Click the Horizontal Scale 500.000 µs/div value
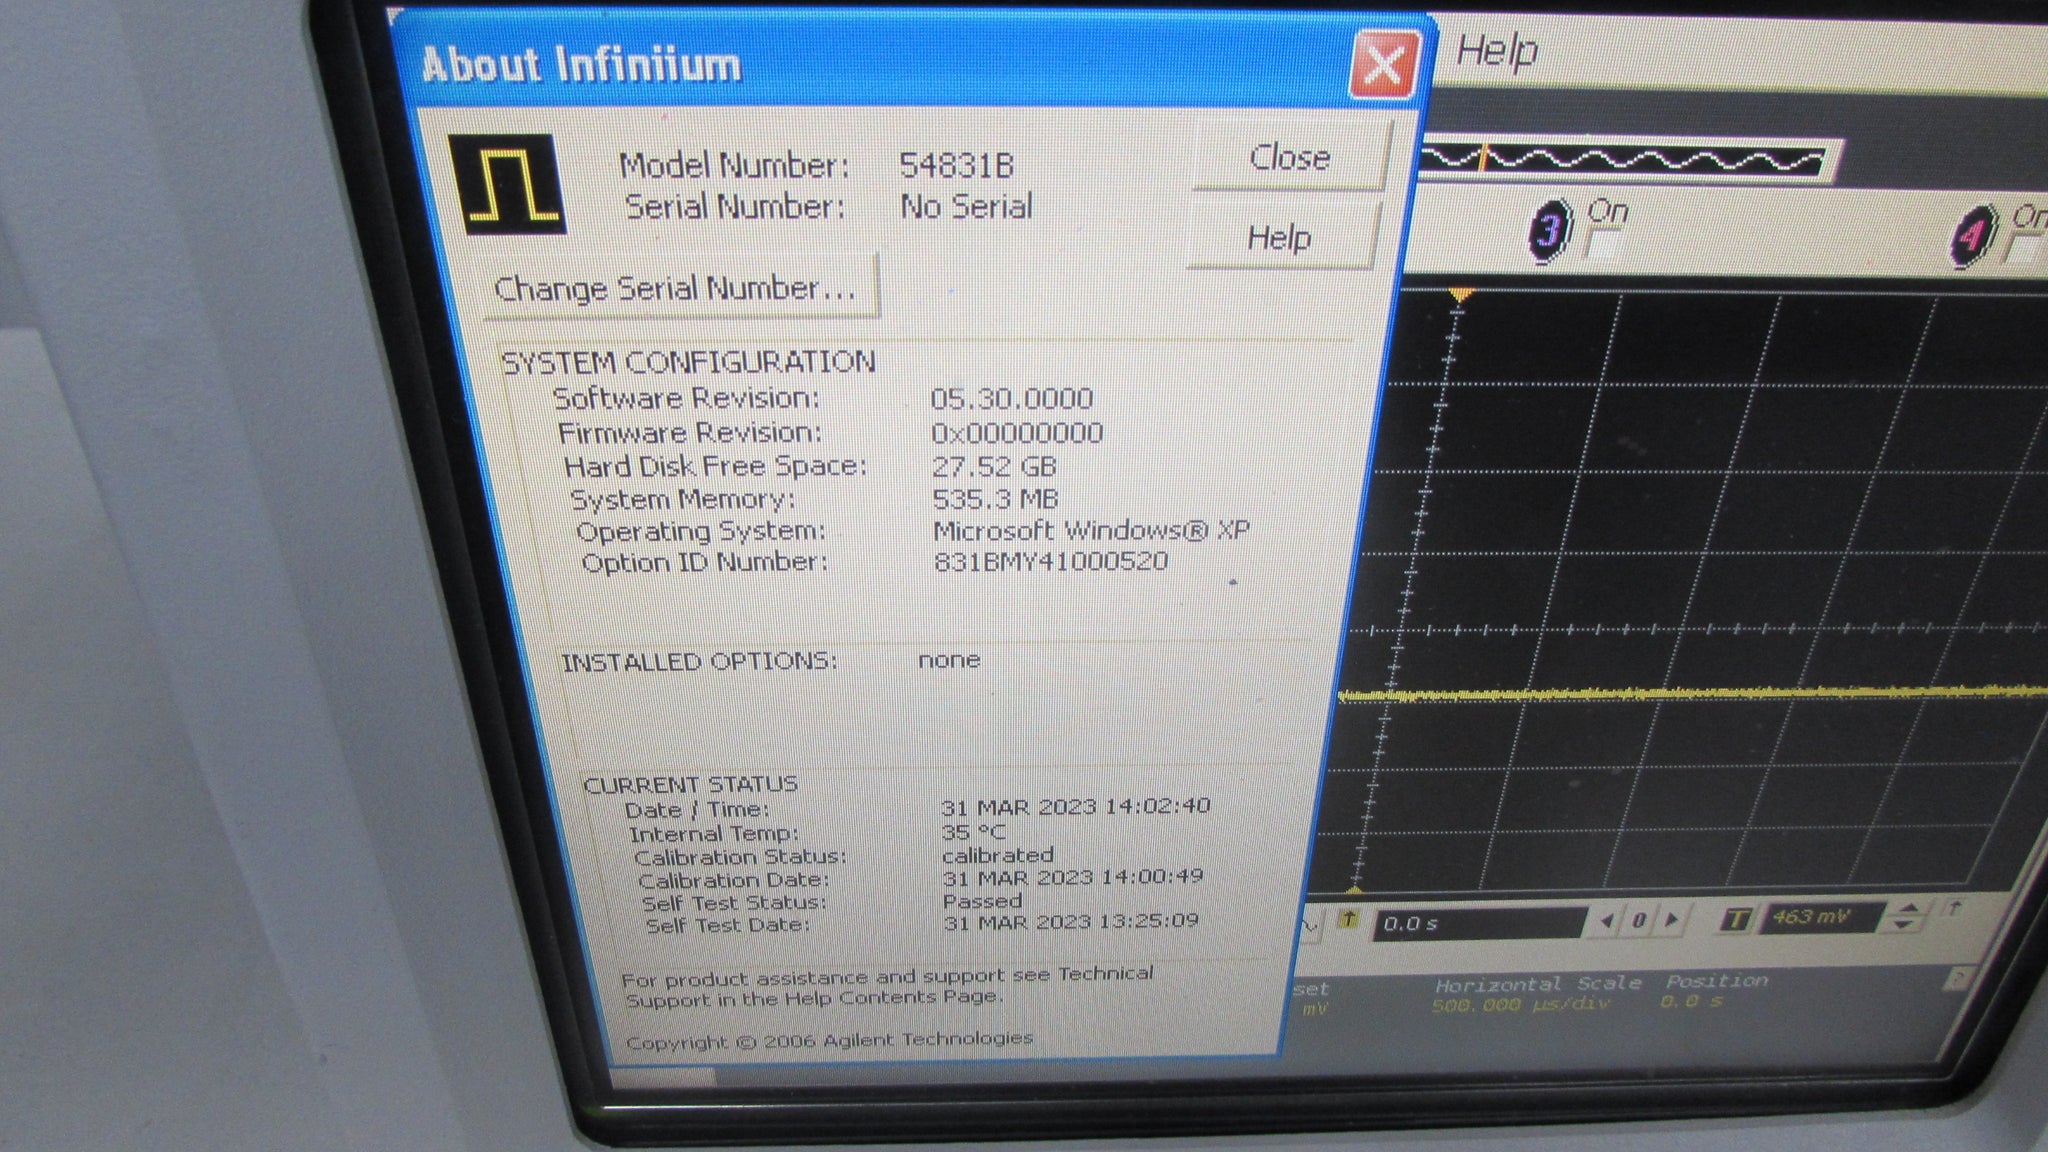2048x1152 pixels. (x=1520, y=1005)
